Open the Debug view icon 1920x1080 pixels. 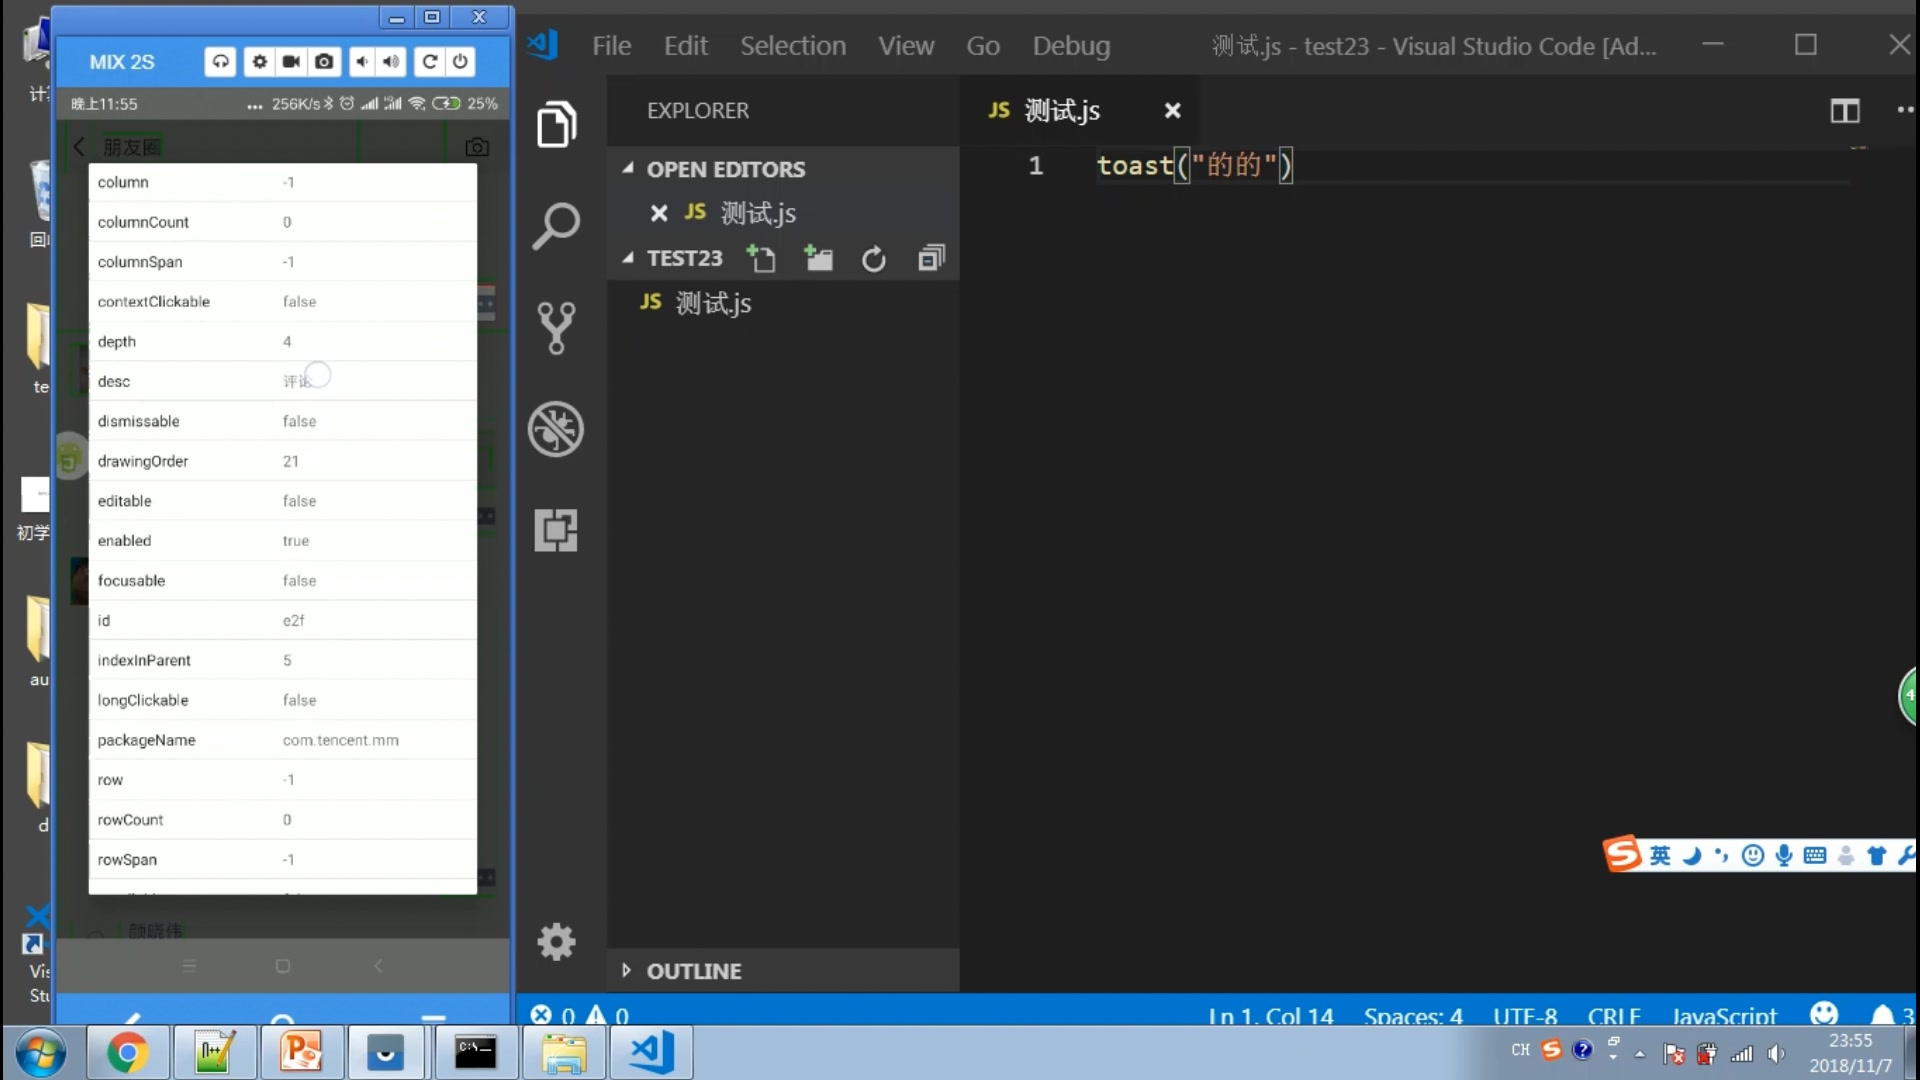556,429
